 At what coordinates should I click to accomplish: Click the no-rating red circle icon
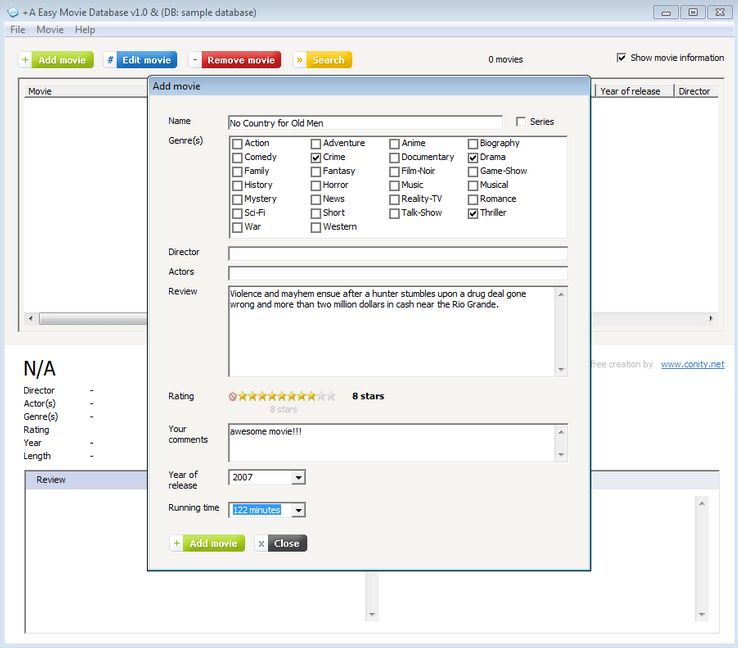pyautogui.click(x=233, y=397)
